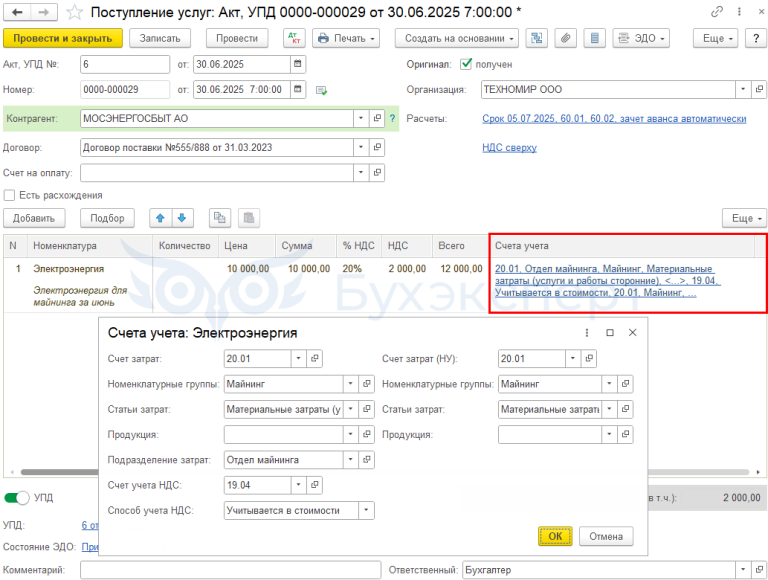This screenshot has height=580, width=768.
Task: Toggle the Оригинал получен checkbox
Action: 466,64
